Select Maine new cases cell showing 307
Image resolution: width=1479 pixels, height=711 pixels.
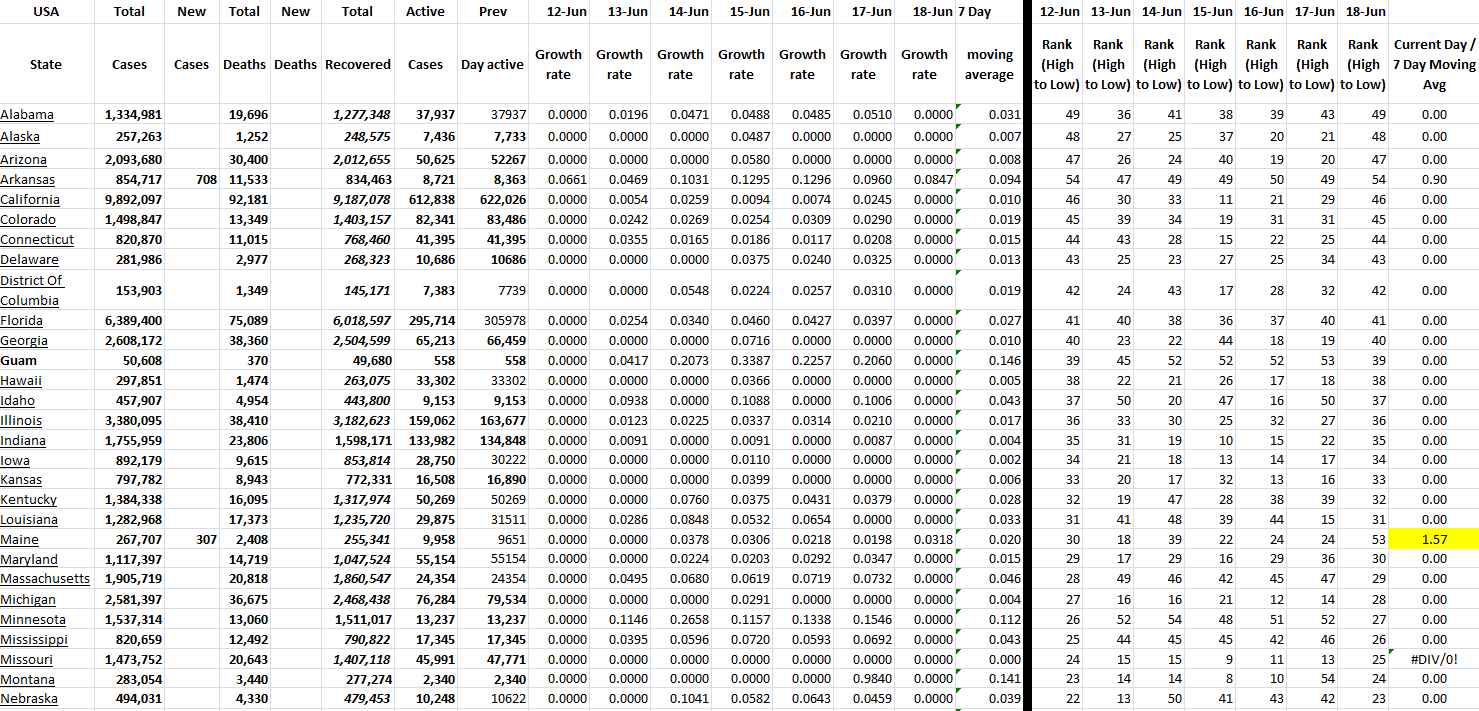pos(191,540)
